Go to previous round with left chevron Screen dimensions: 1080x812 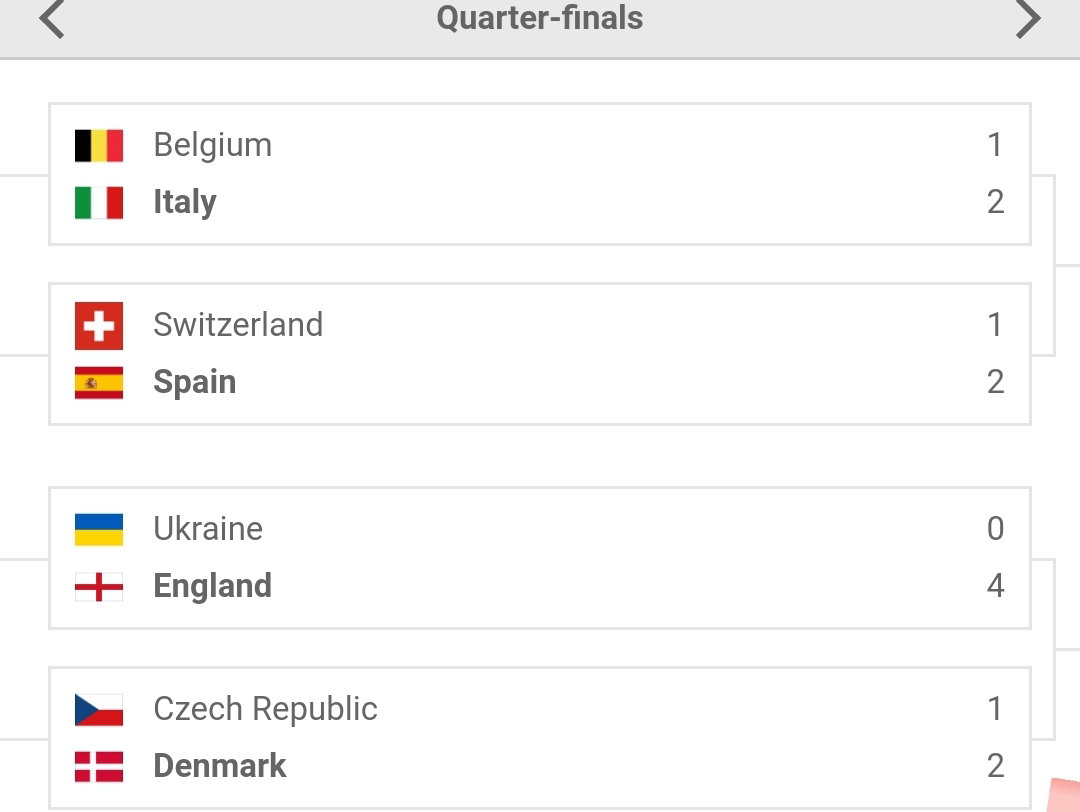point(52,19)
